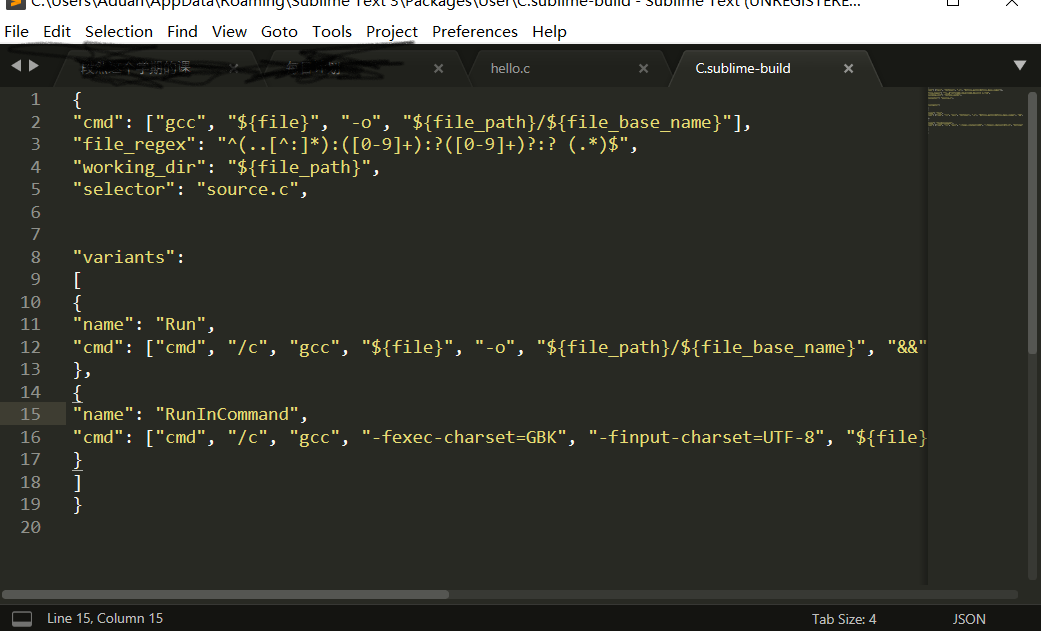Click the "Run" name value

[x=181, y=324]
